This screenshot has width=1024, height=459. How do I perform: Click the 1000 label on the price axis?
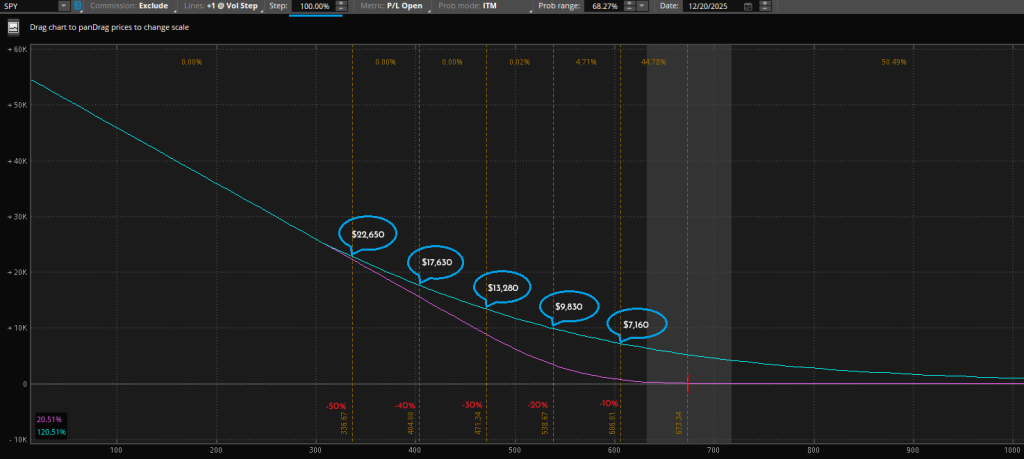[1012, 451]
